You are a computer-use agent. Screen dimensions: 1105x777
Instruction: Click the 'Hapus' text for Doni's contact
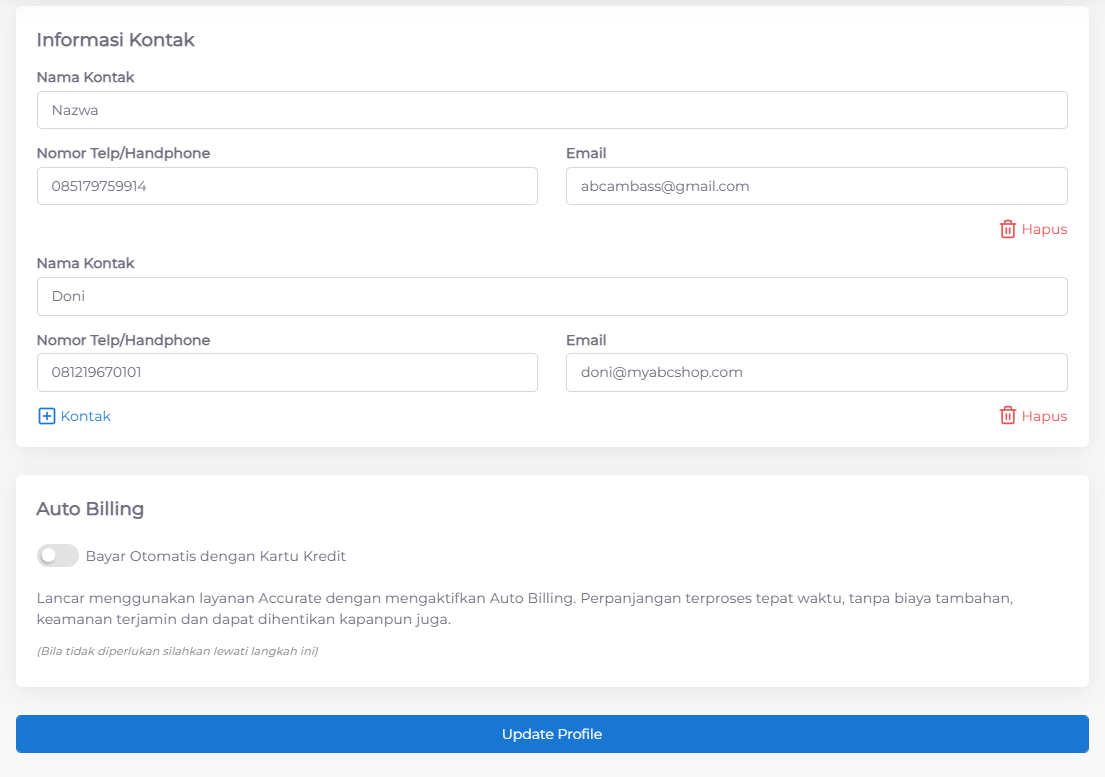coord(1044,416)
